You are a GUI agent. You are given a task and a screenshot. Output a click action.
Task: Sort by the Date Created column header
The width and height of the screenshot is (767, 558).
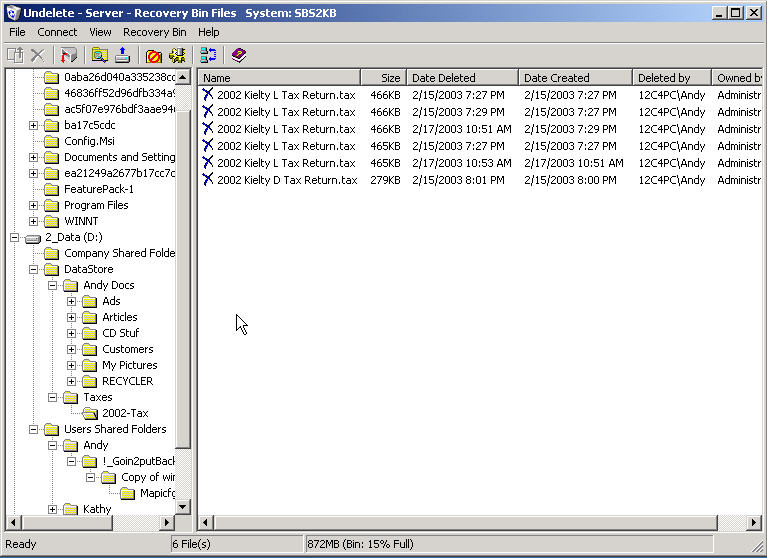click(575, 78)
